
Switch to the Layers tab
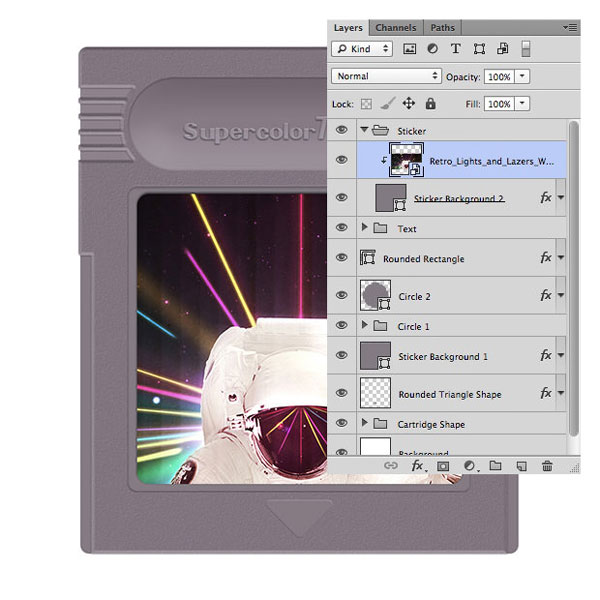coord(348,28)
